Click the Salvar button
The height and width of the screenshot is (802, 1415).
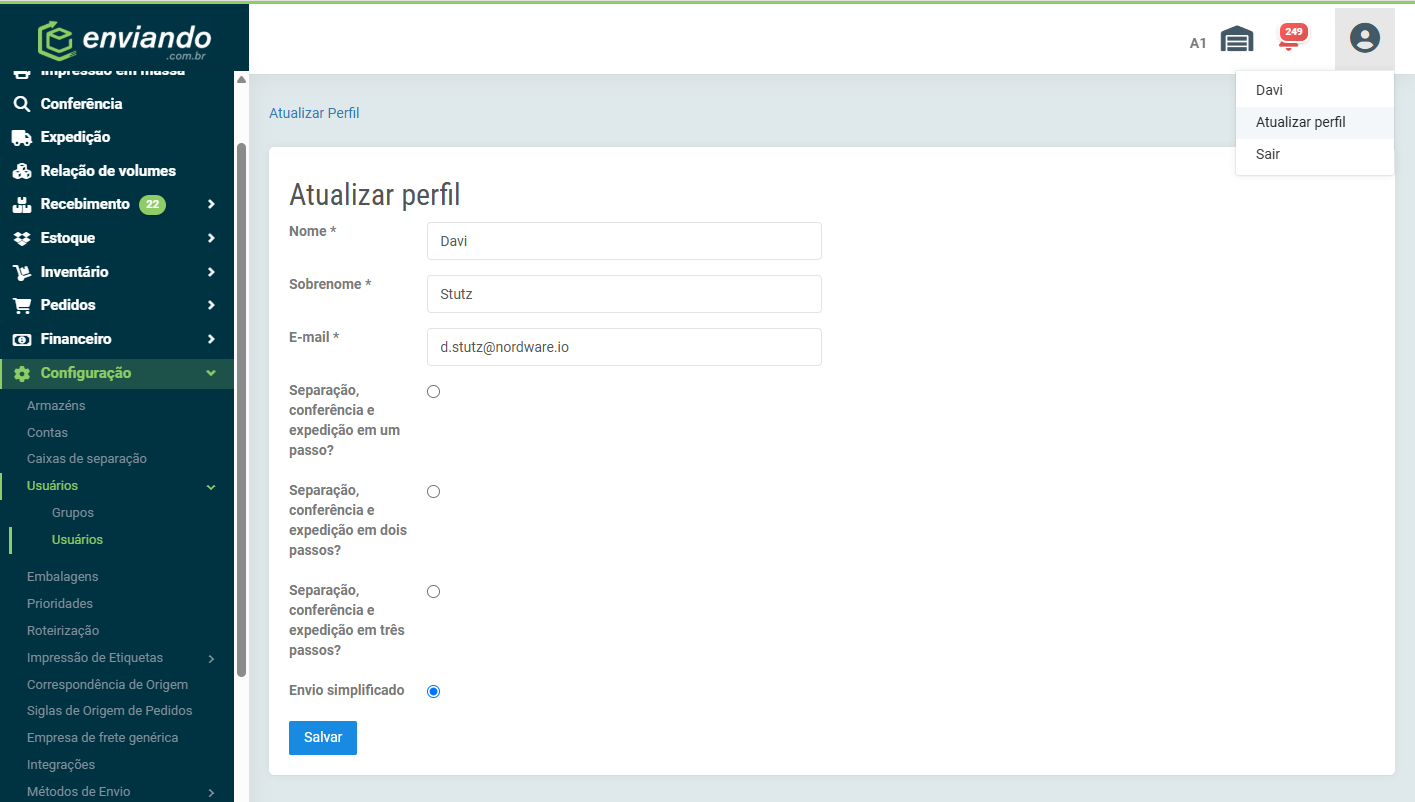coord(323,737)
